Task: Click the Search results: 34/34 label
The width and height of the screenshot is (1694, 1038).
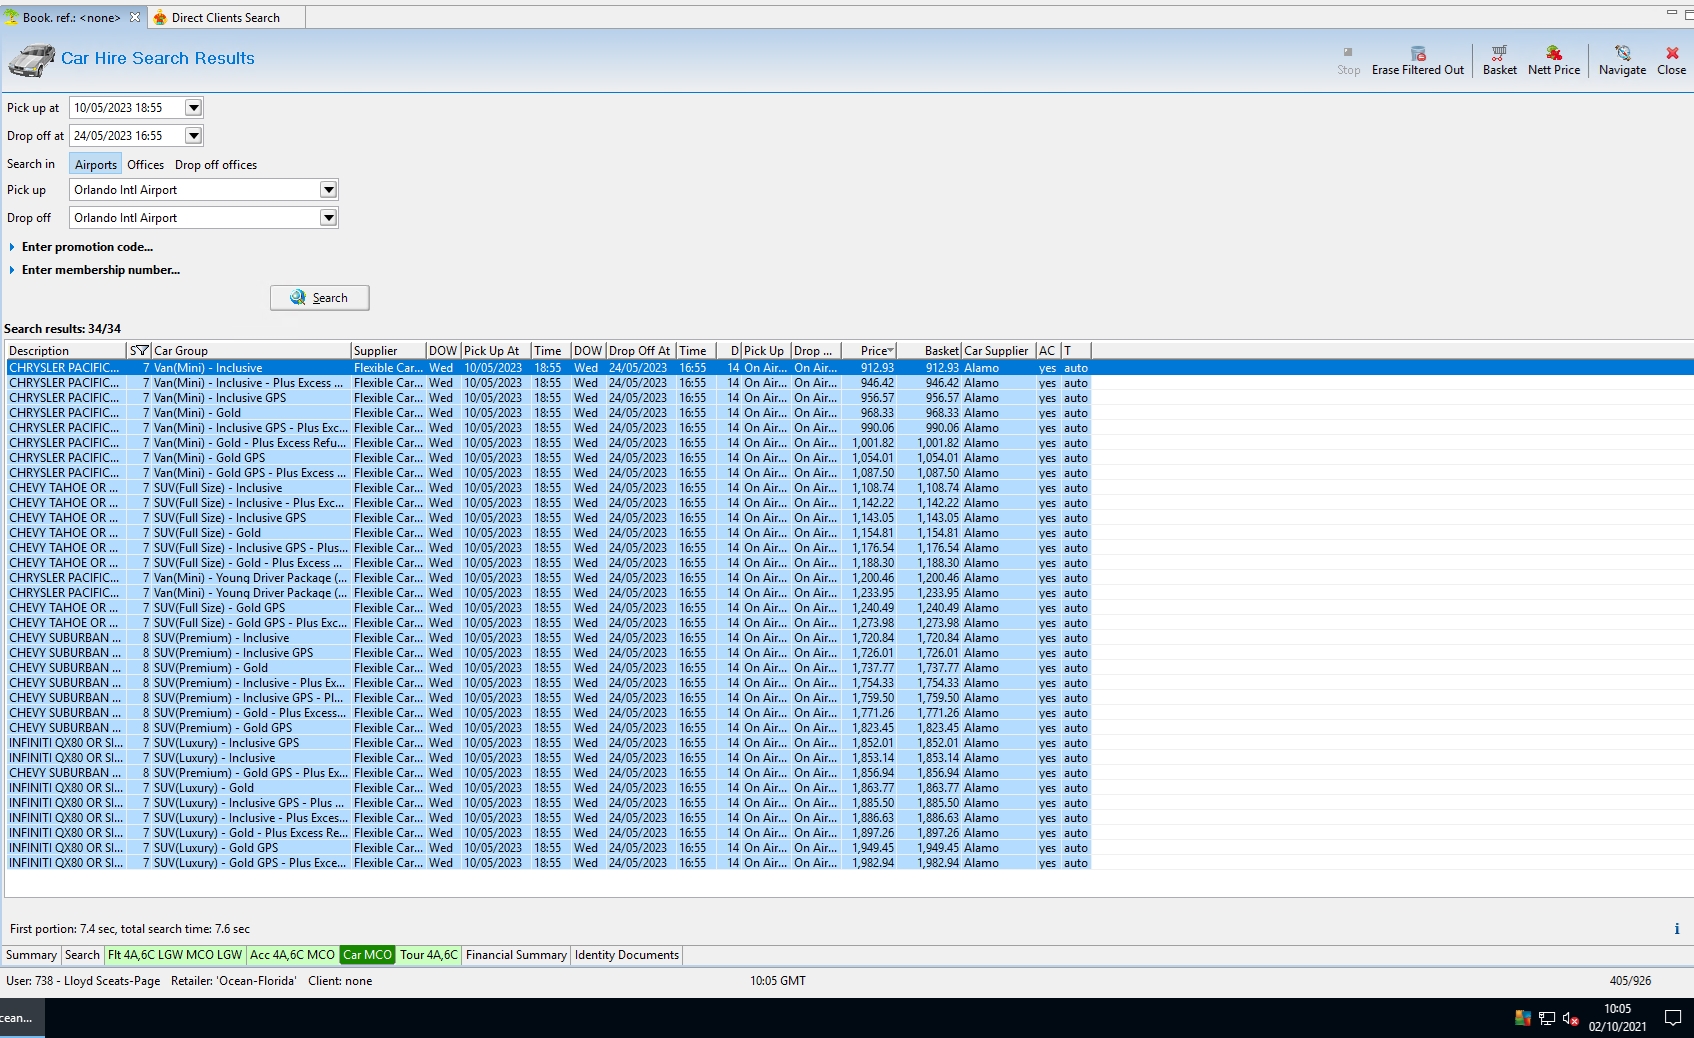Action: click(x=62, y=329)
